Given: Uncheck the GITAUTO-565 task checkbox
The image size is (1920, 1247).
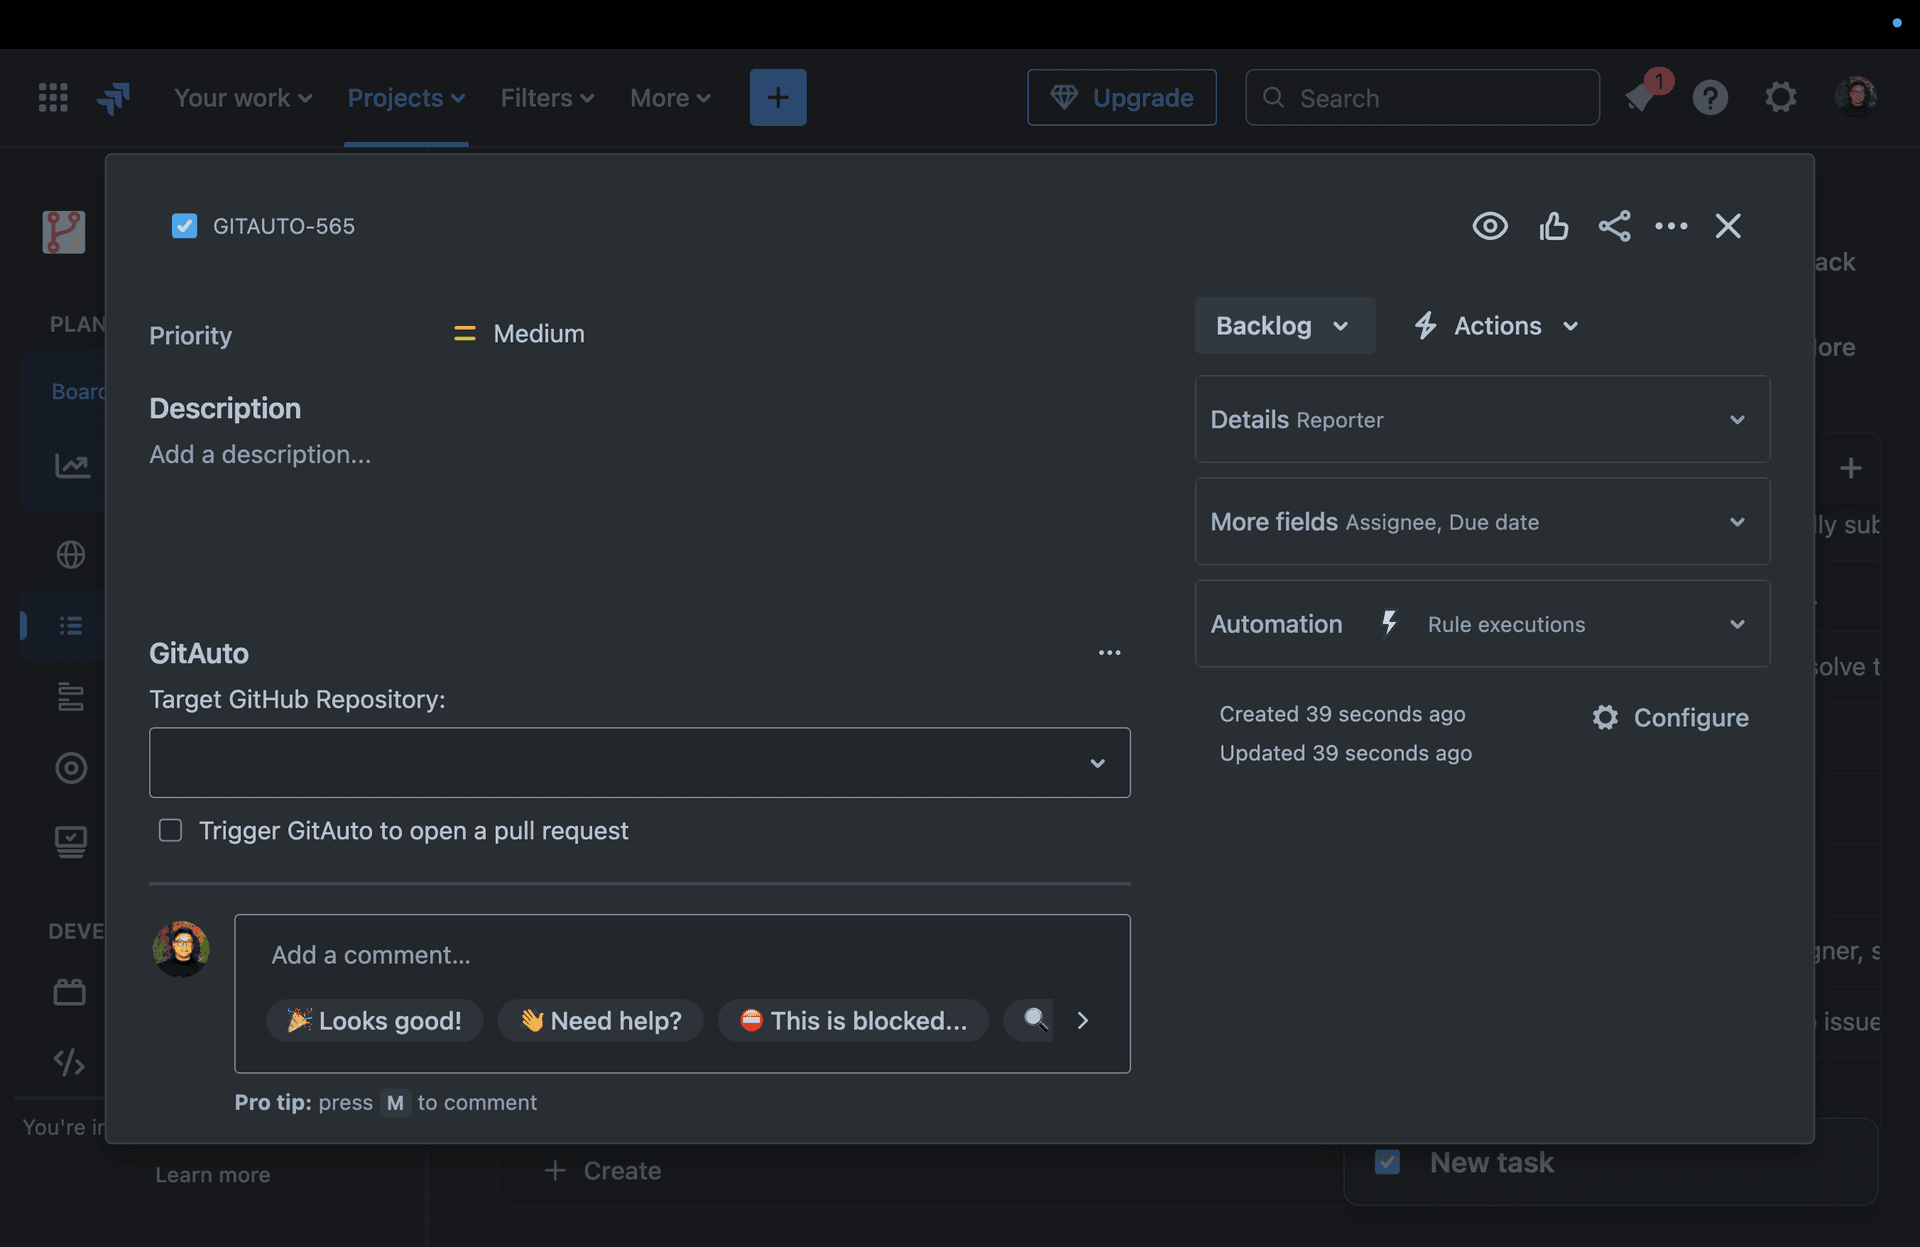Looking at the screenshot, I should [184, 226].
